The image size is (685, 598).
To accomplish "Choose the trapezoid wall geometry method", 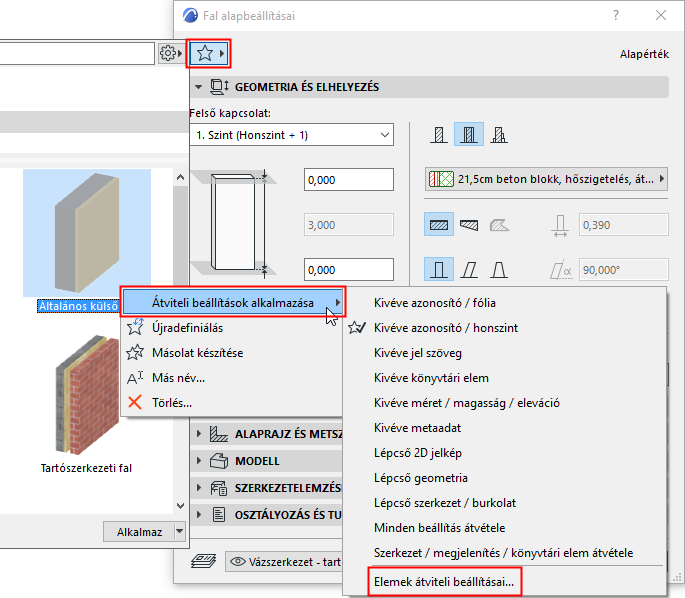I will 469,225.
